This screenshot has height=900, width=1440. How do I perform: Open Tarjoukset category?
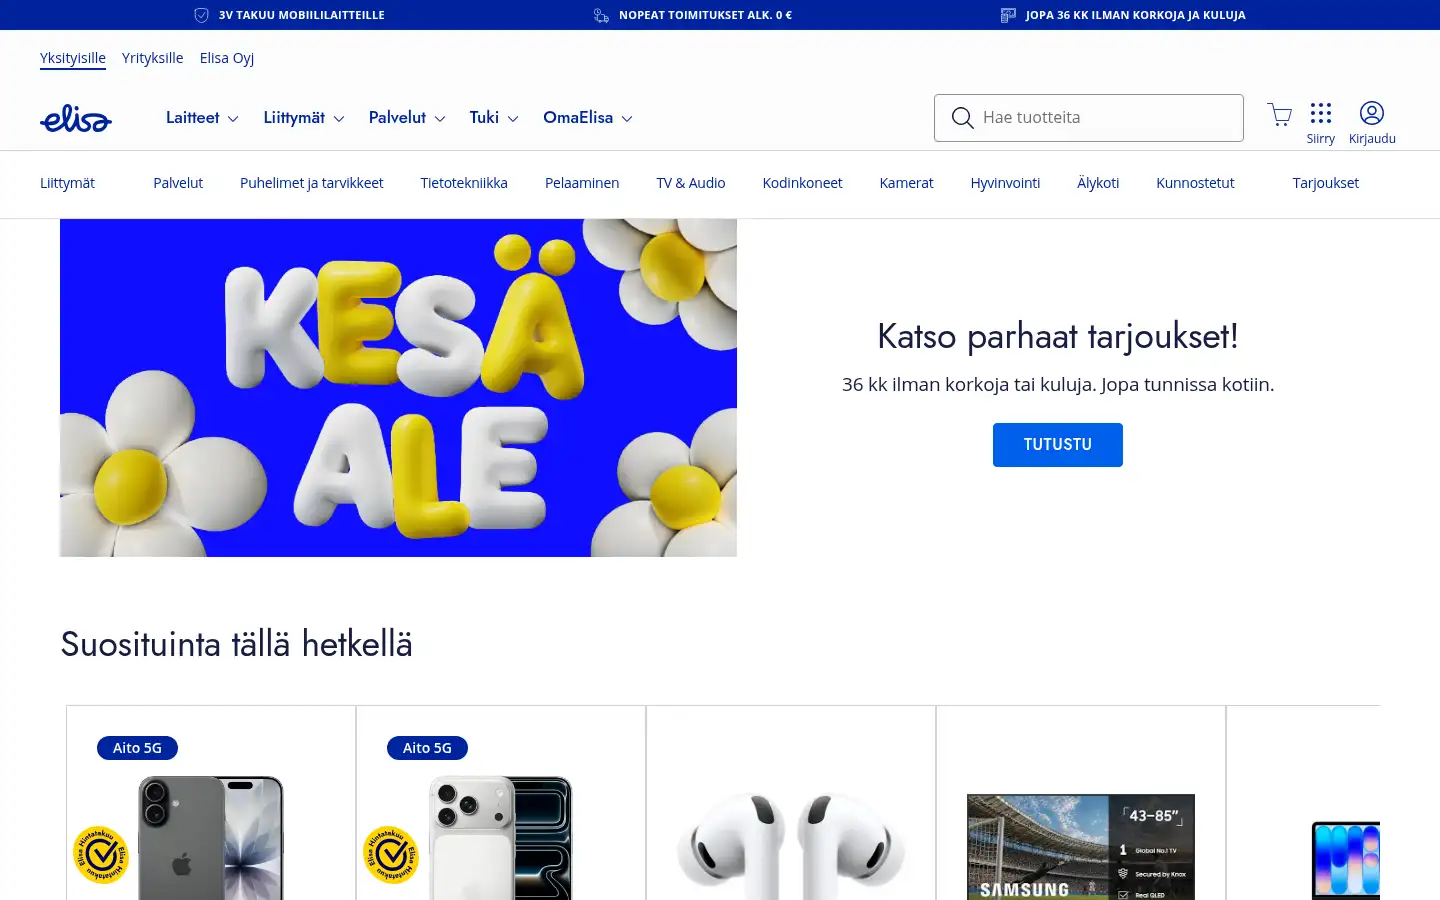1325,183
